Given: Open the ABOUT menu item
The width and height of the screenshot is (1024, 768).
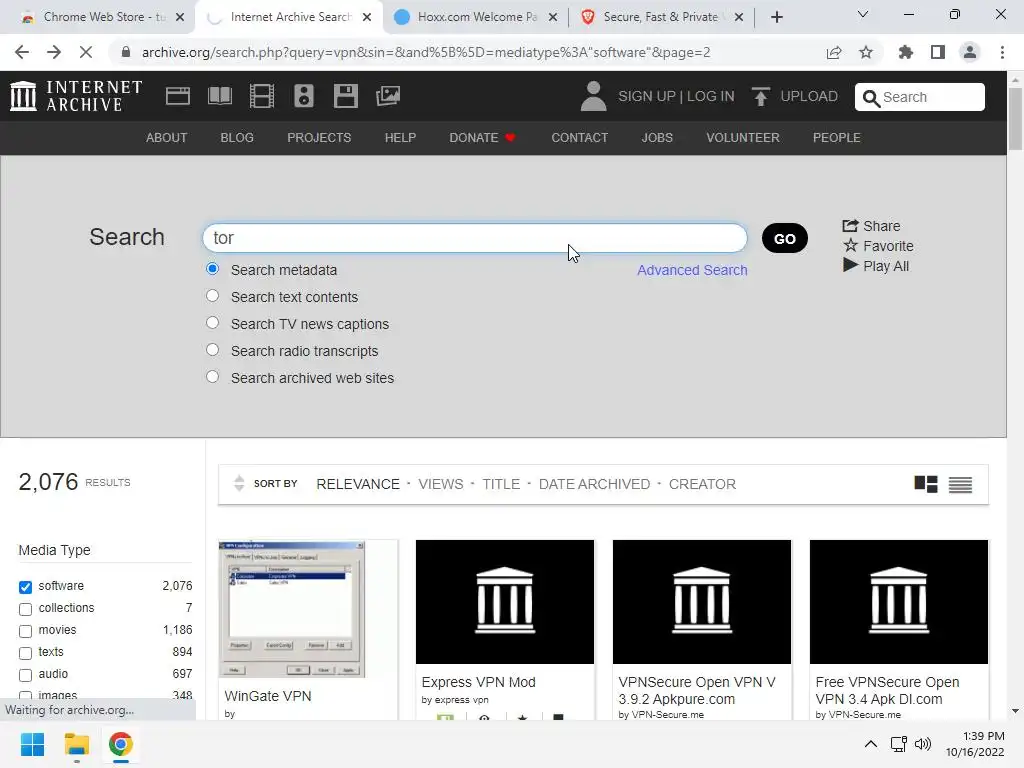Looking at the screenshot, I should click(x=167, y=138).
